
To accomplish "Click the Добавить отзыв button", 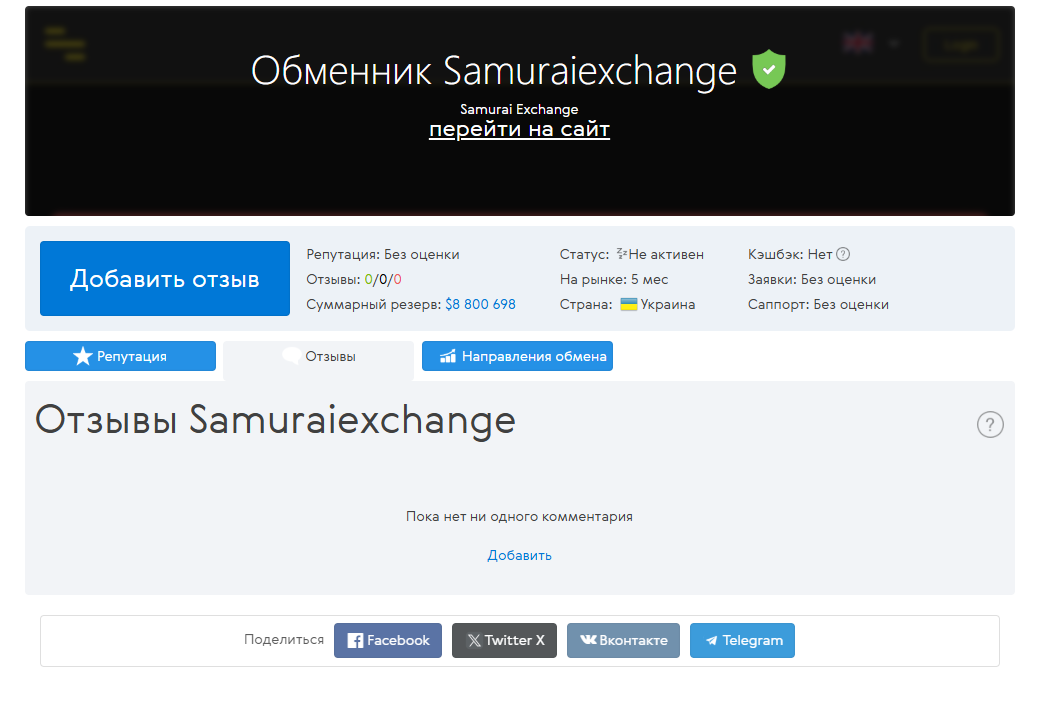I will coord(165,279).
